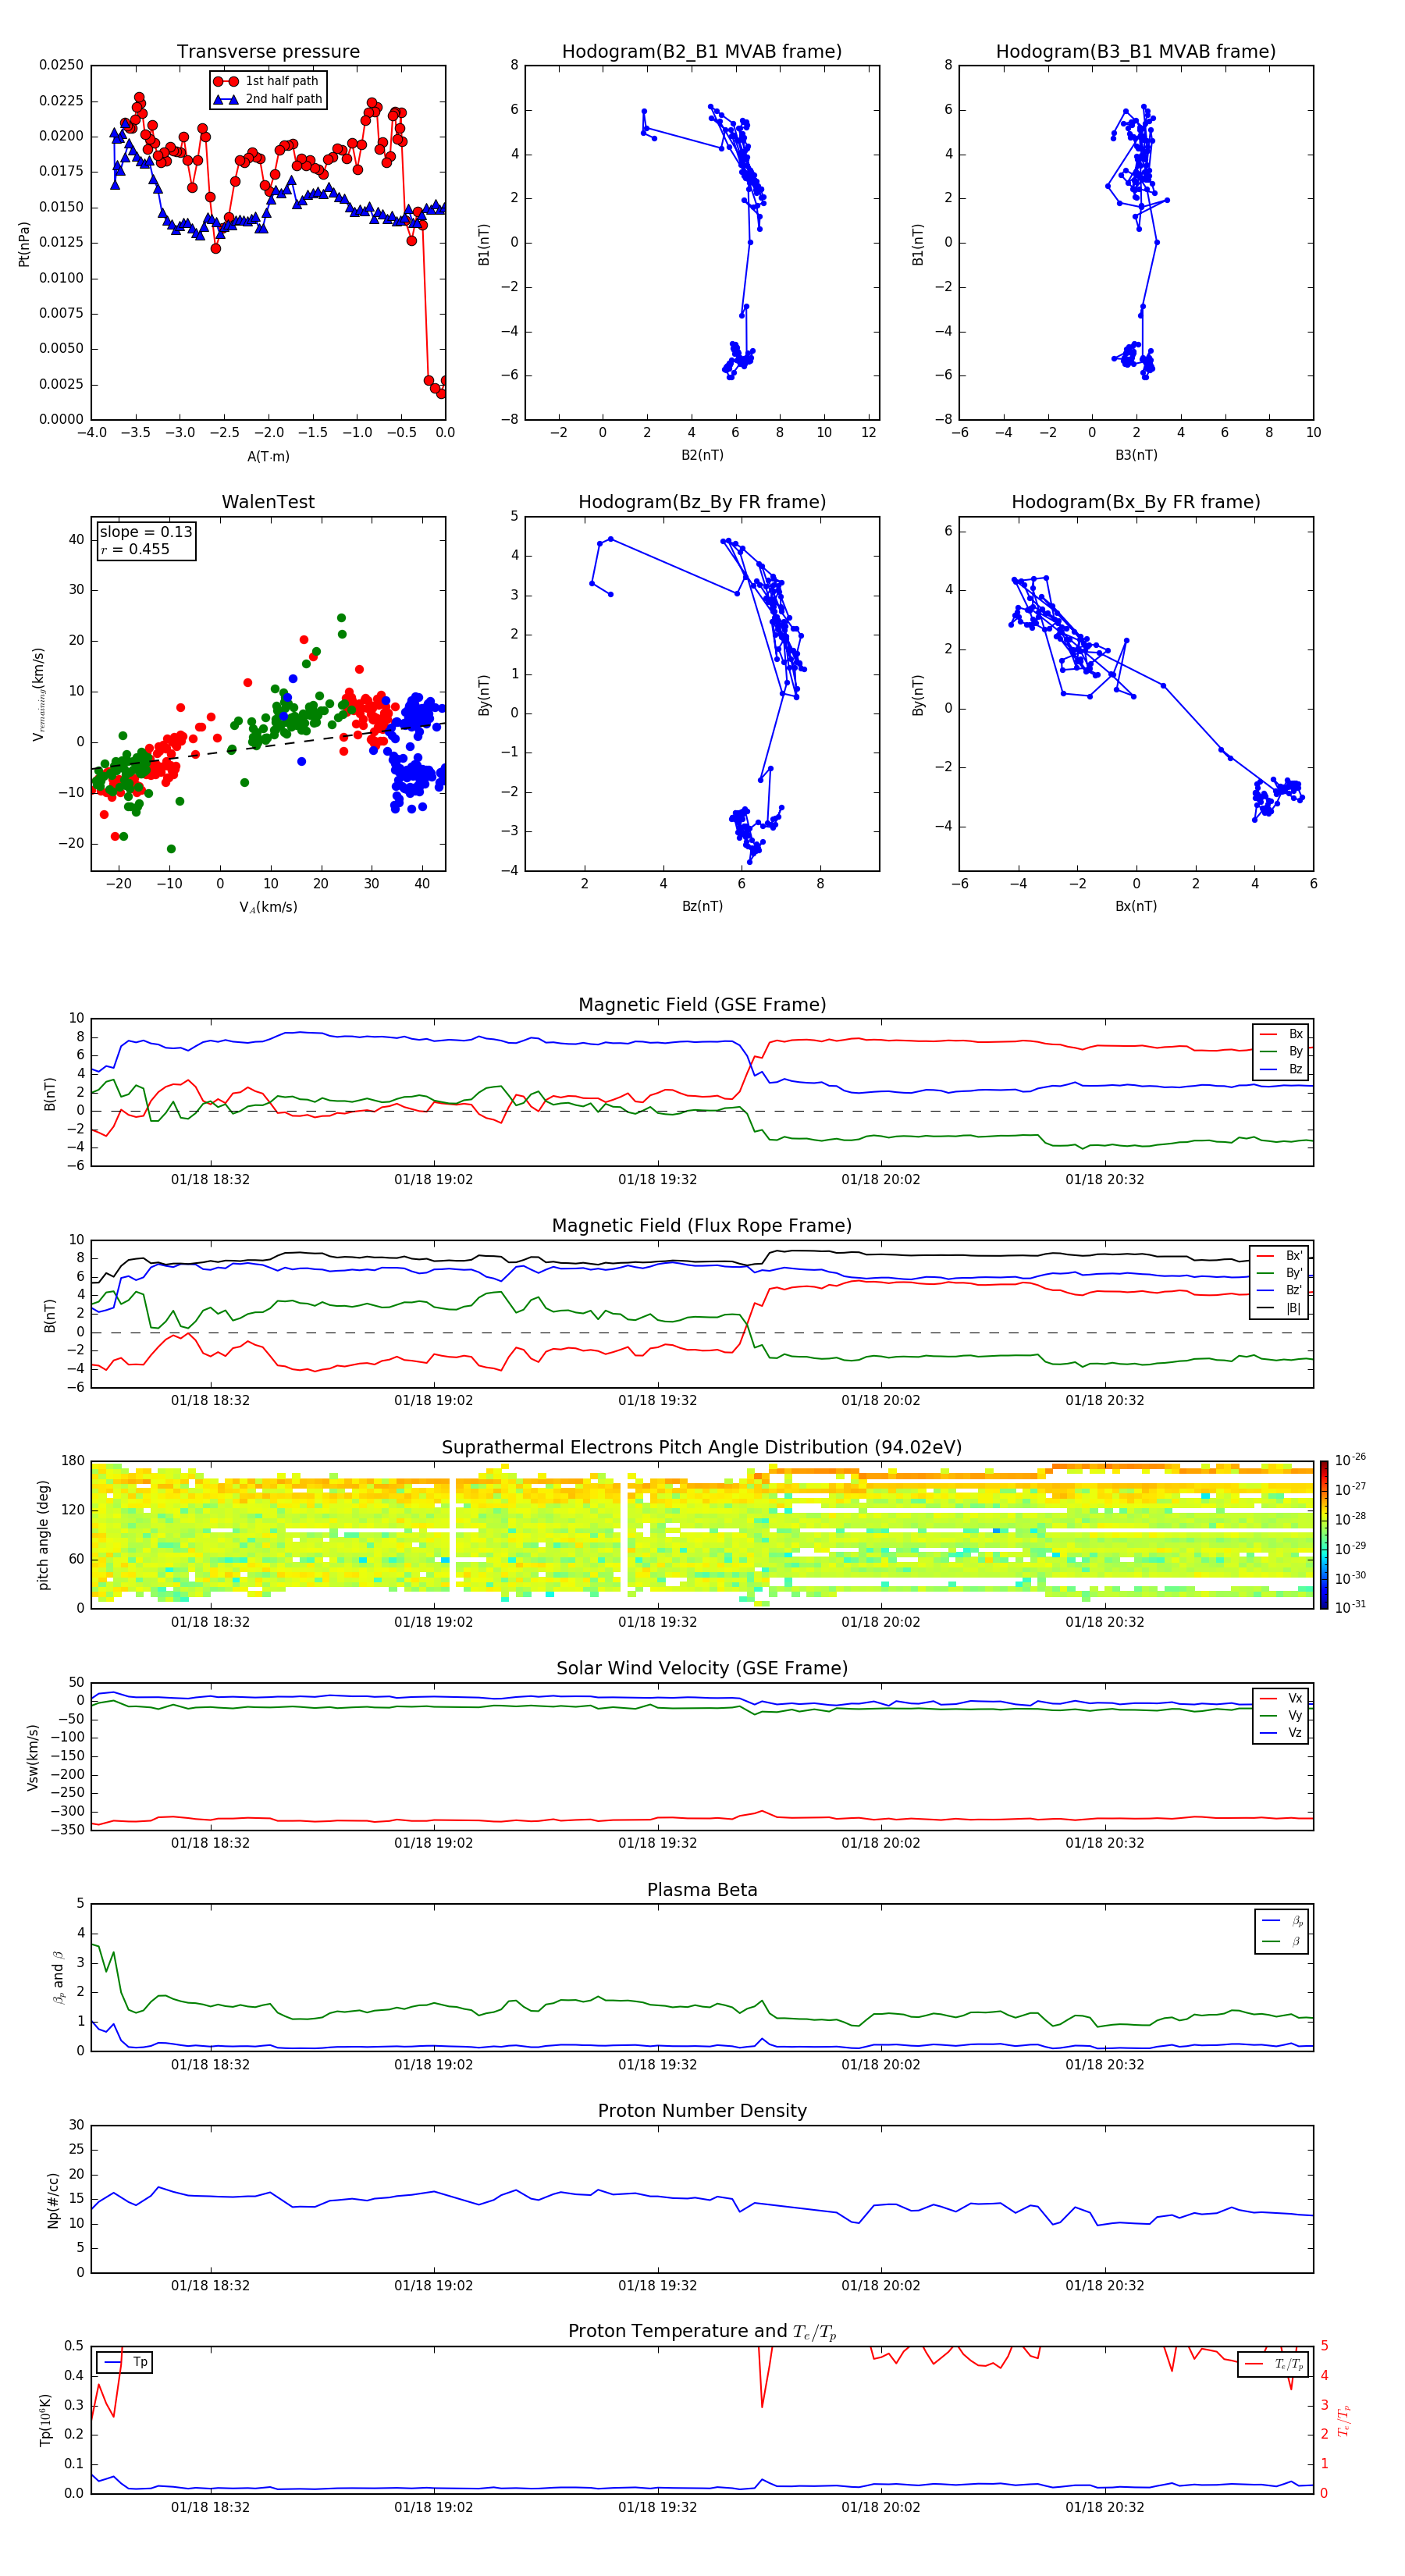Click the "Proton Temperature and Te/Tp" title

click(702, 2332)
